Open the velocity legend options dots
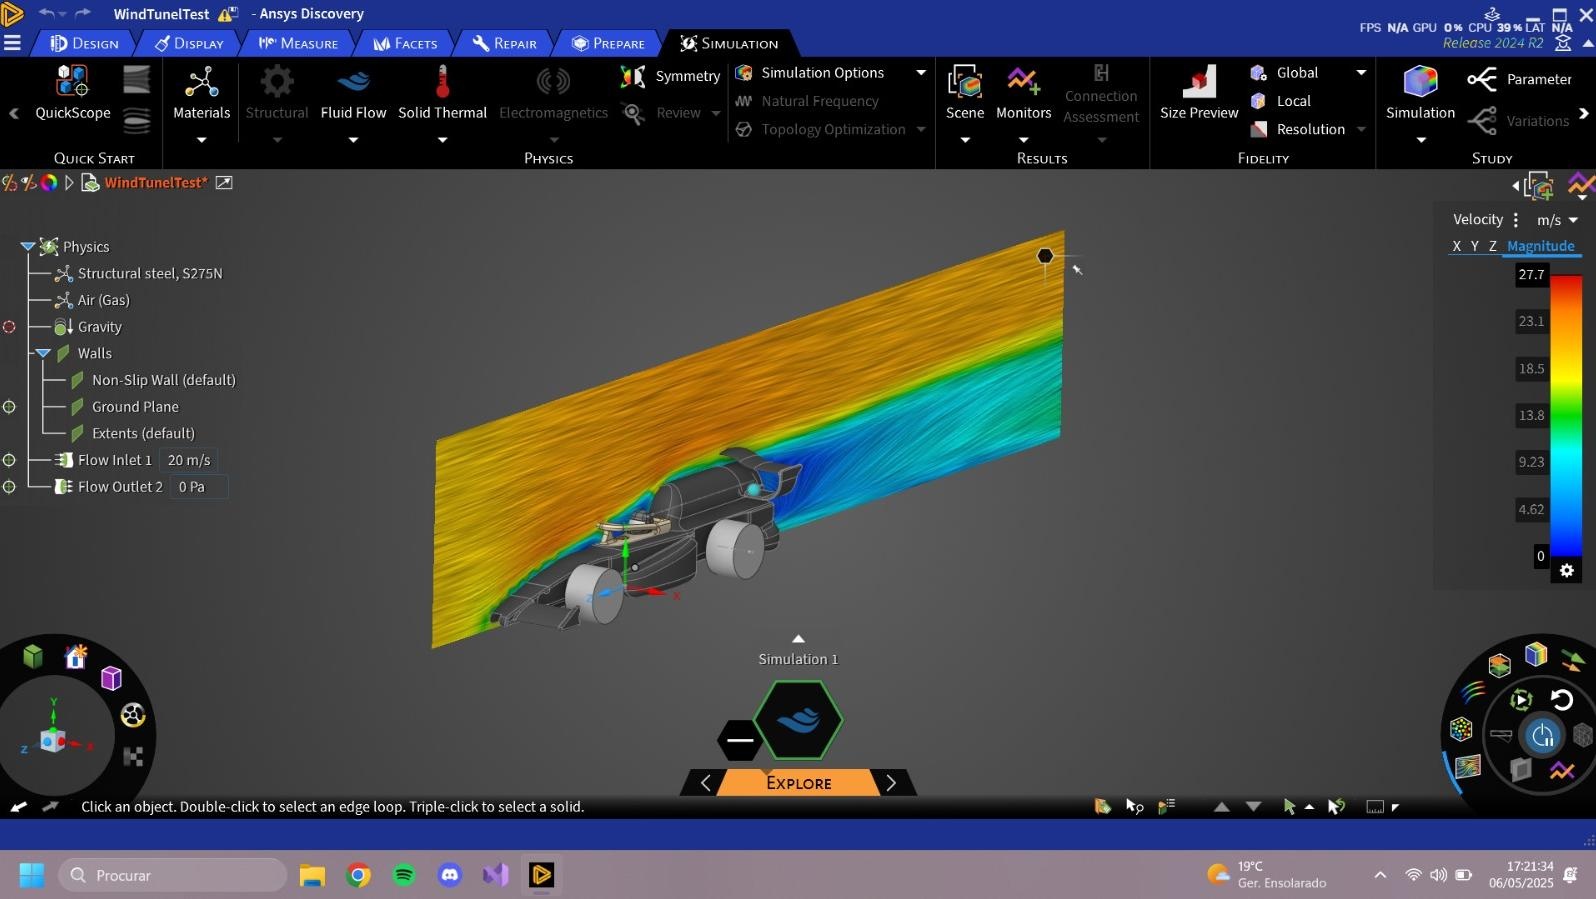Viewport: 1596px width, 899px height. [x=1516, y=220]
